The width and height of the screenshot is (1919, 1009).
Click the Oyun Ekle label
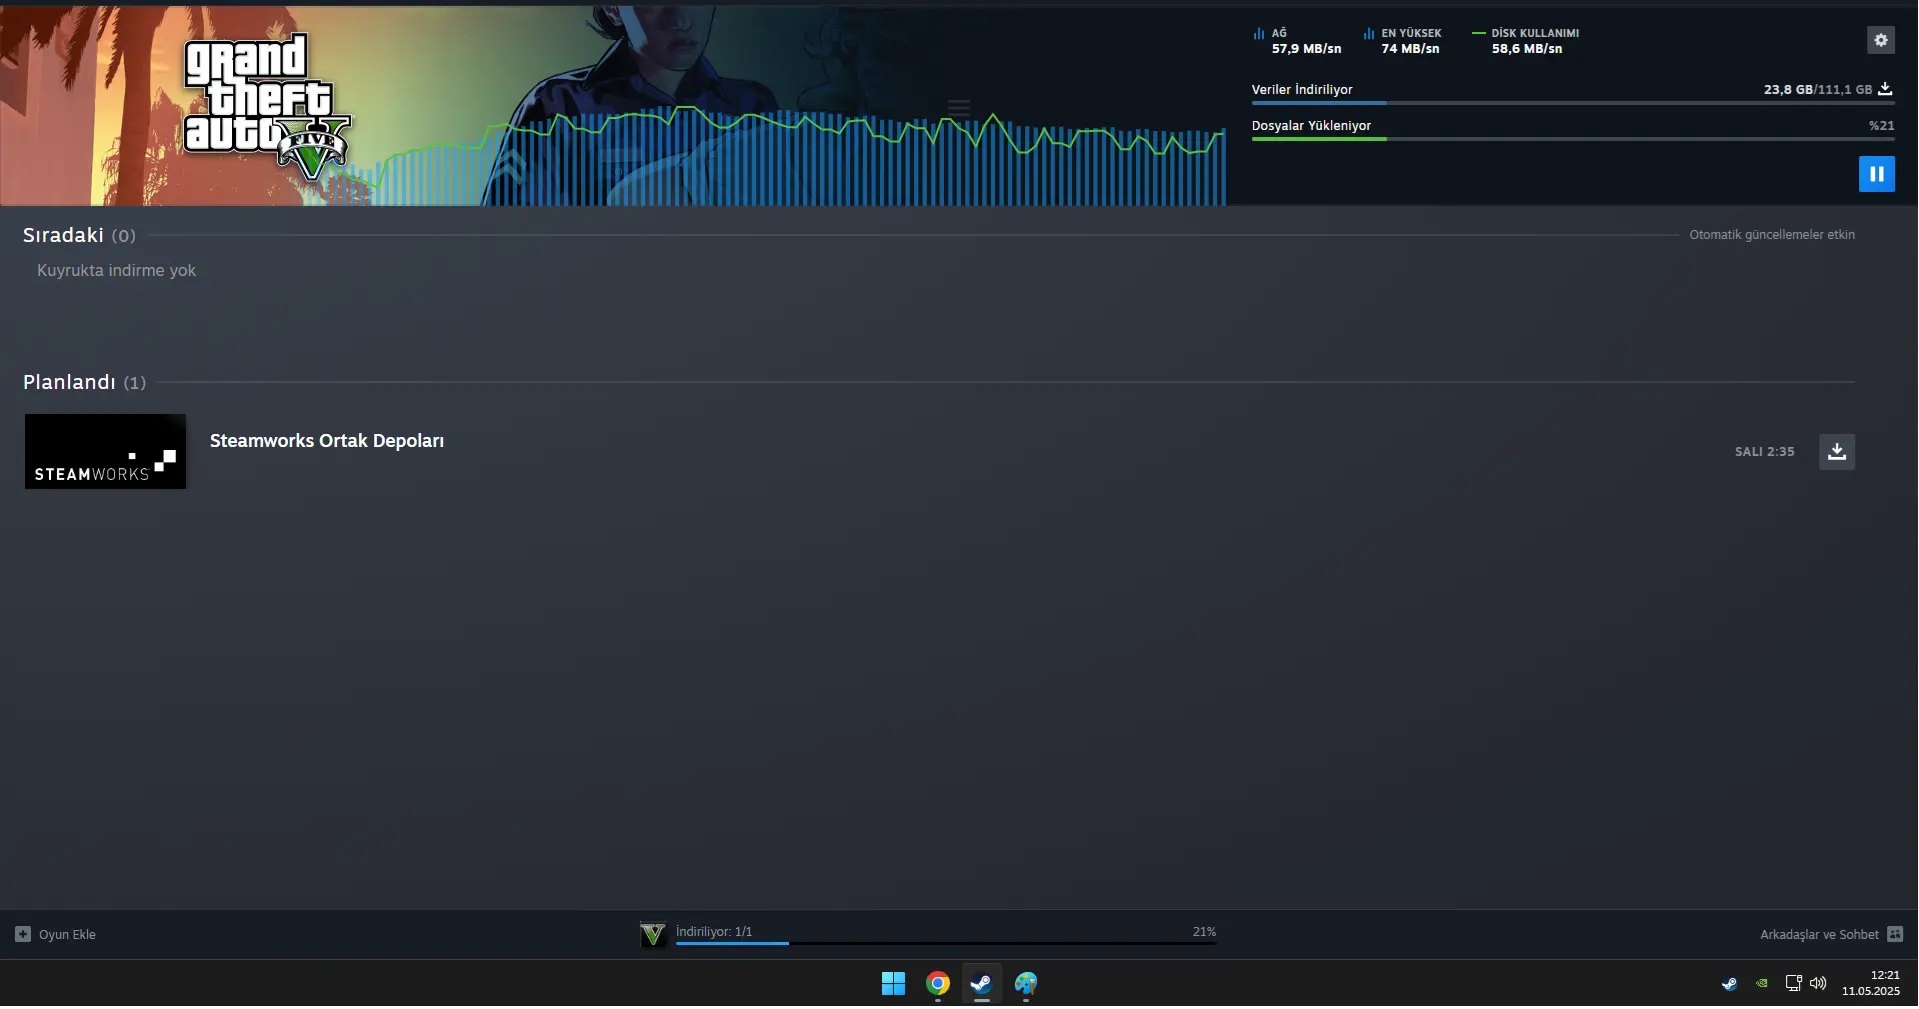point(67,935)
